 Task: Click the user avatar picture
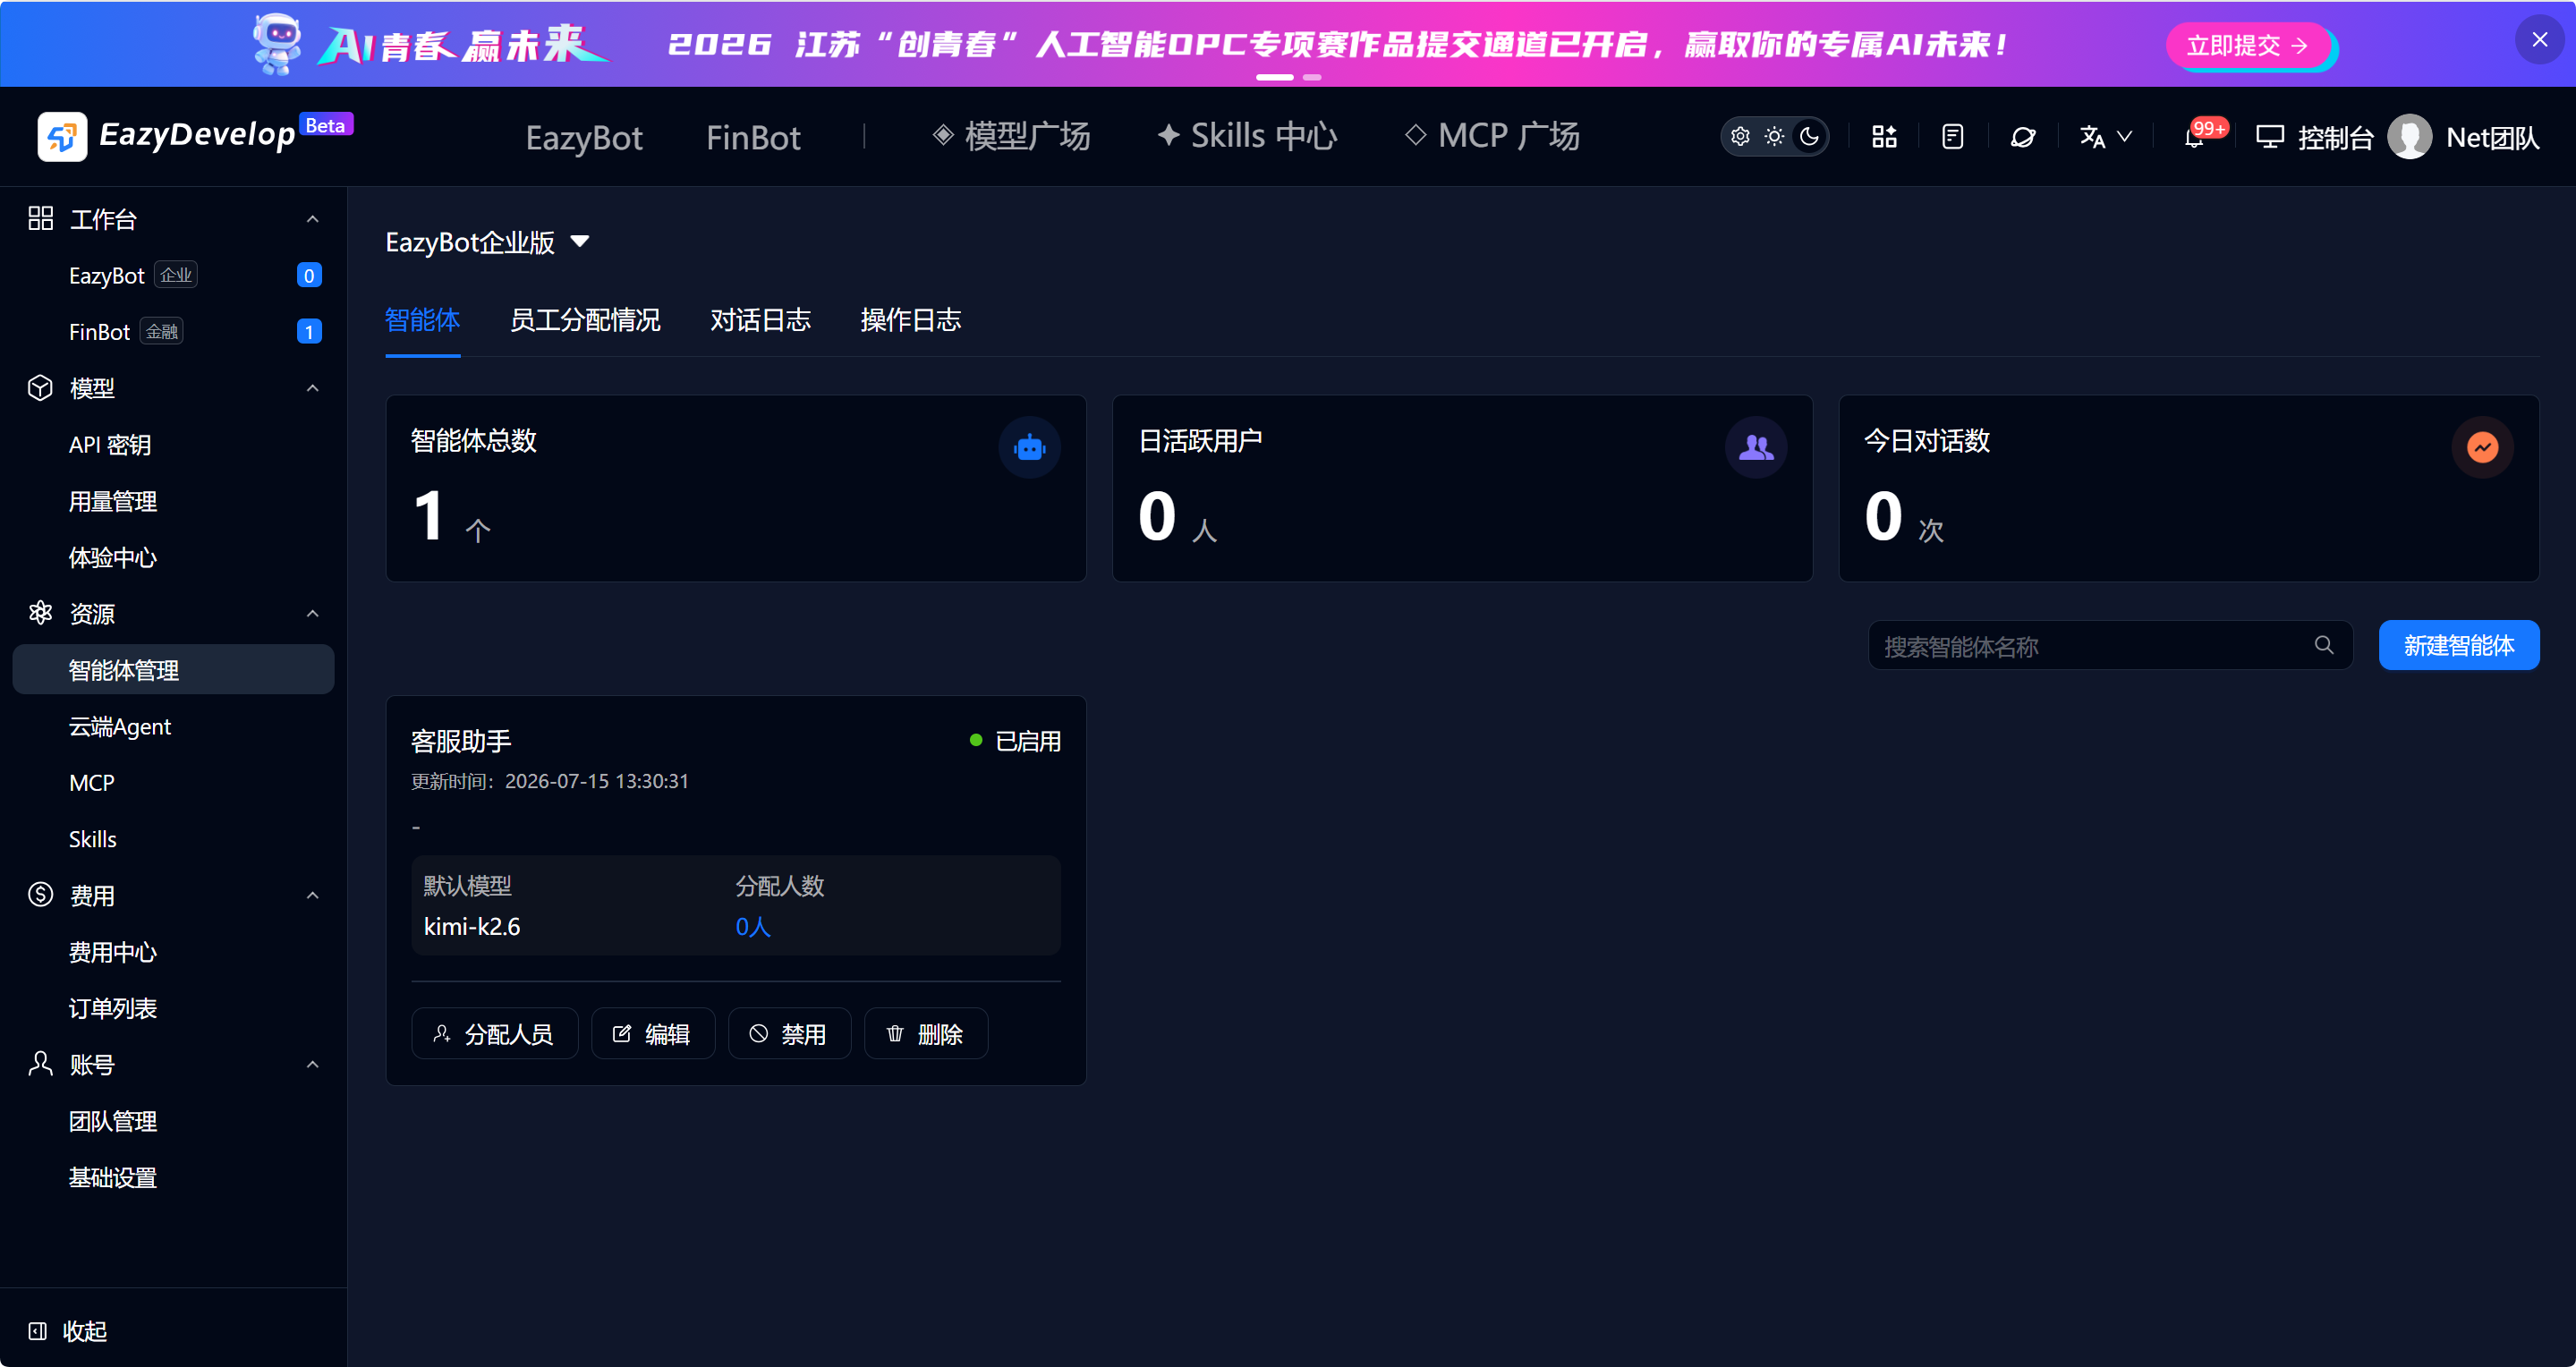pyautogui.click(x=2409, y=137)
